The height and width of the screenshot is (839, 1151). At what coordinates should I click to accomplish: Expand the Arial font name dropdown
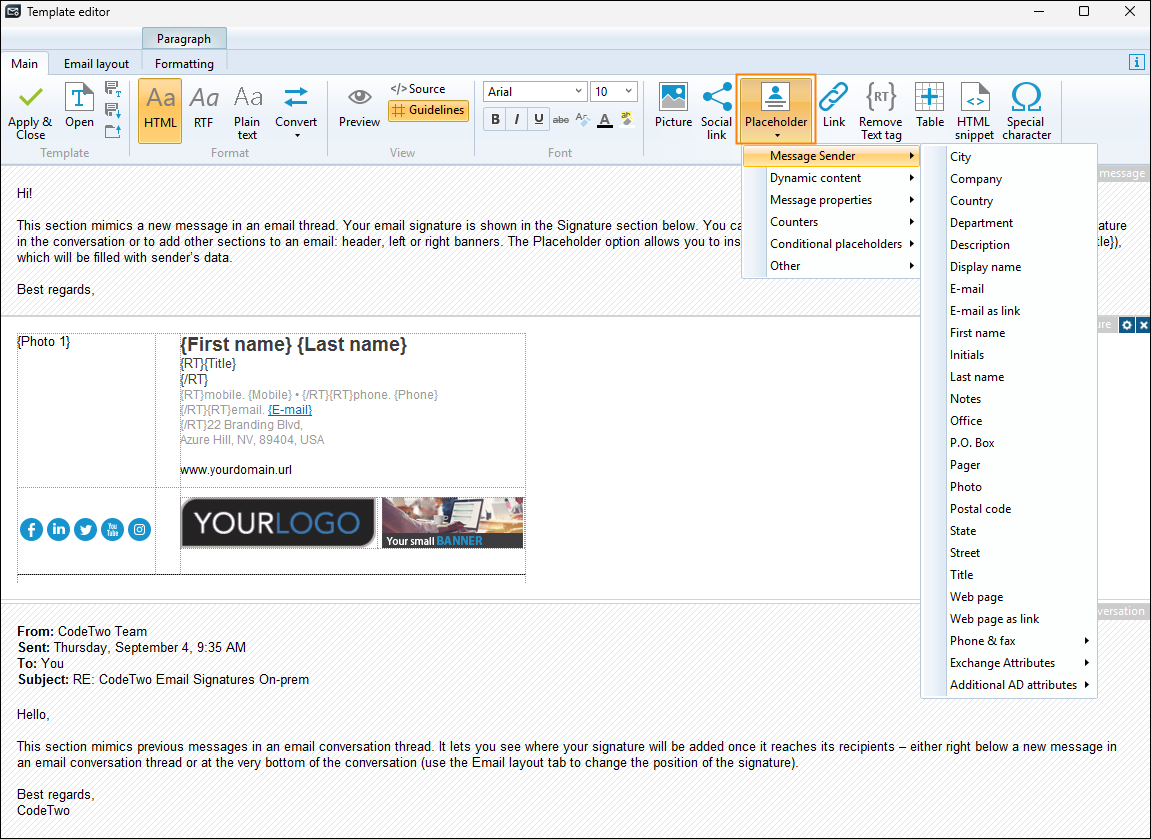(578, 91)
